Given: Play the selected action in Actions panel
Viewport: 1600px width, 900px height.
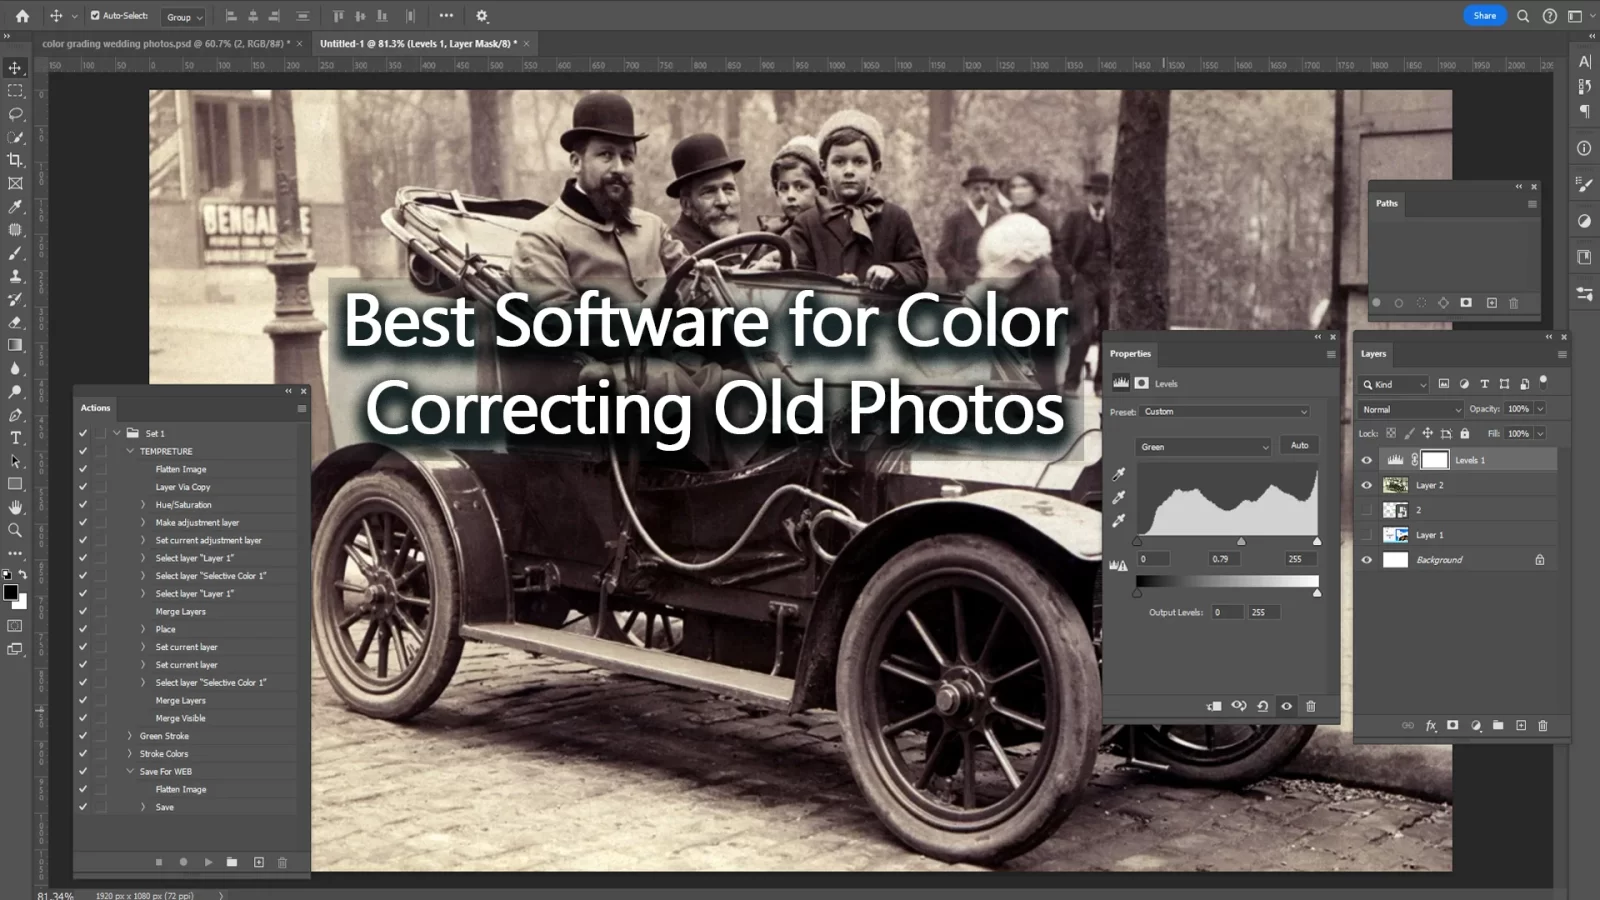Looking at the screenshot, I should [208, 862].
